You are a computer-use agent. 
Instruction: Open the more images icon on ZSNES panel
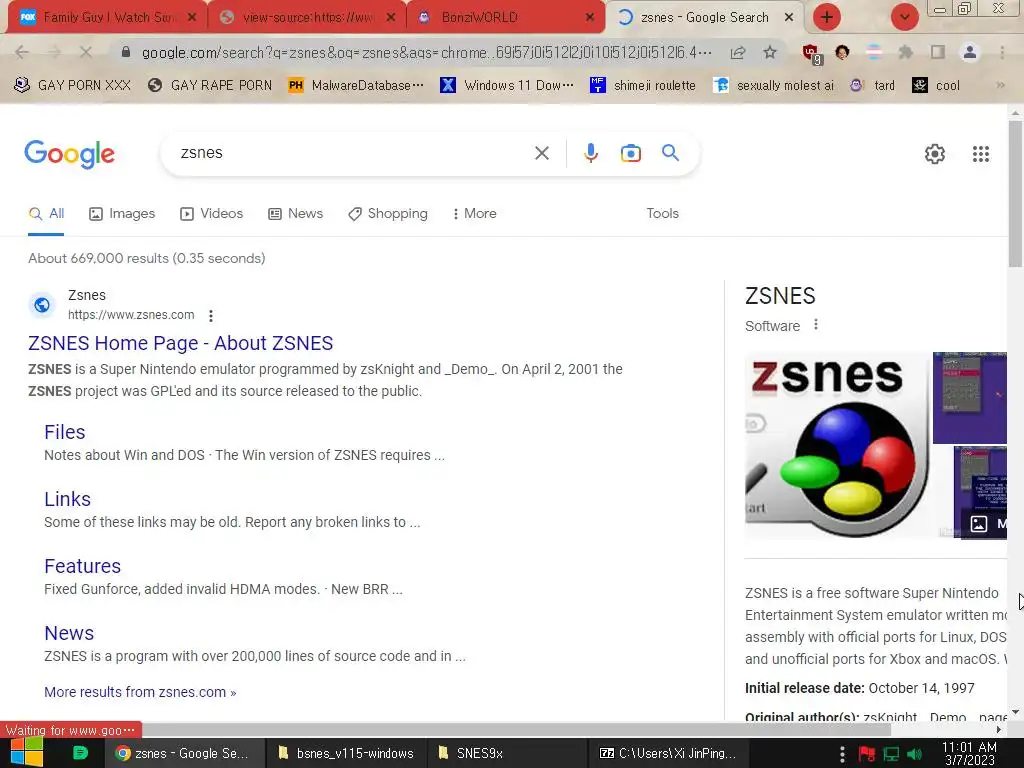pyautogui.click(x=978, y=524)
